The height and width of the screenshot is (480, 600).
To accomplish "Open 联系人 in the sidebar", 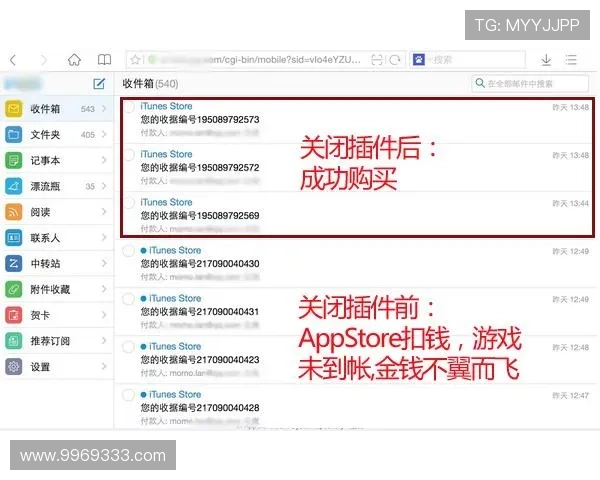I will [x=57, y=238].
